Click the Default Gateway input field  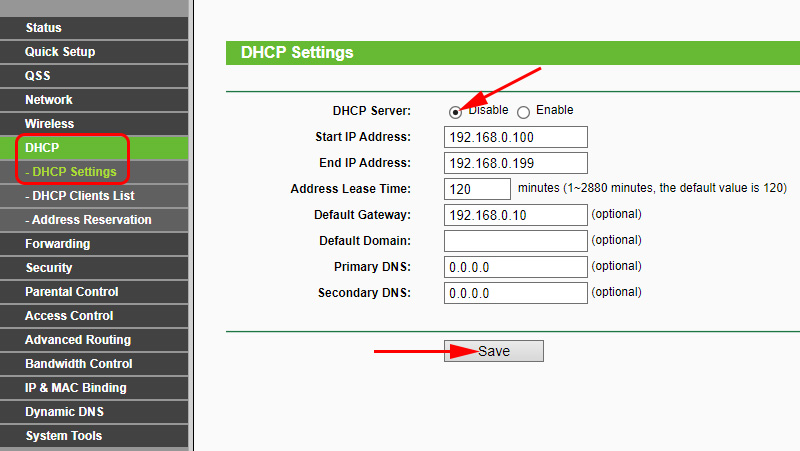(515, 215)
